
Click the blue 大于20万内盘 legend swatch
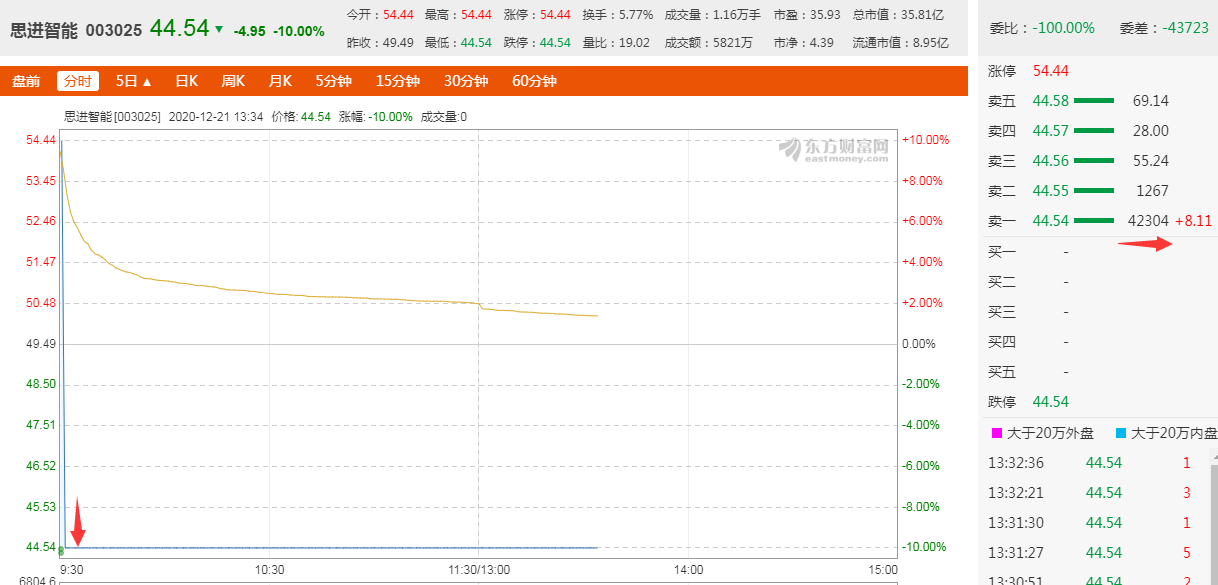[x=1121, y=433]
